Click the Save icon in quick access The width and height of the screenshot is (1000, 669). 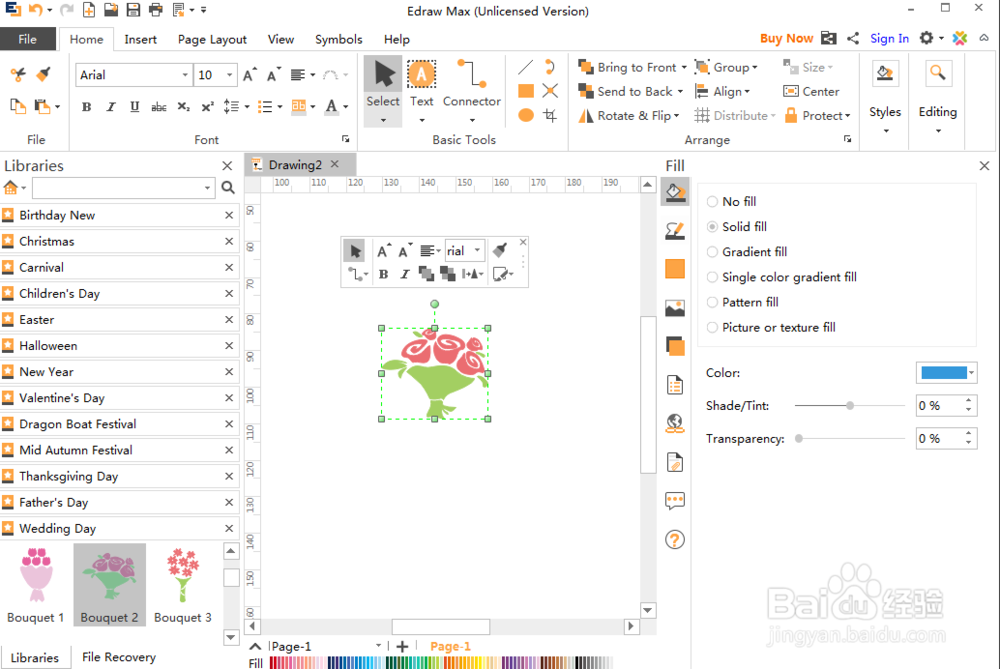point(133,10)
